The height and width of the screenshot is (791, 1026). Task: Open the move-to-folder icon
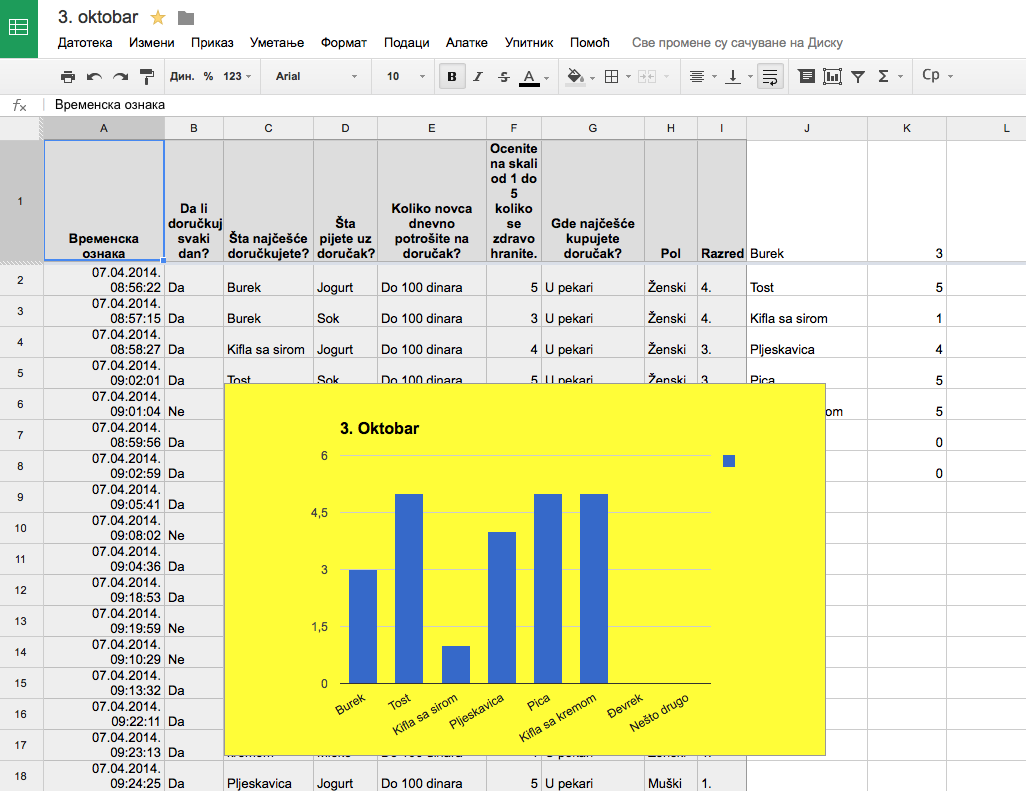click(x=186, y=18)
